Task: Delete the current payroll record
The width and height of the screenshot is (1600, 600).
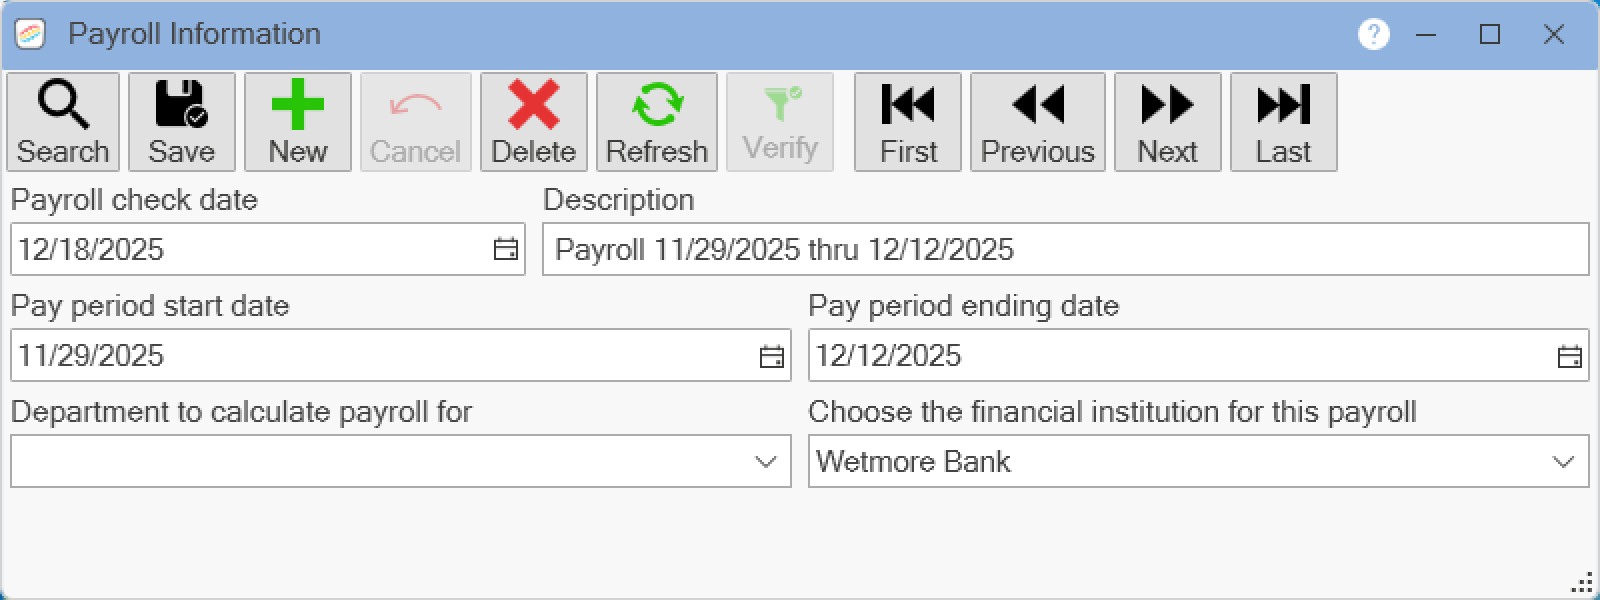Action: coord(533,122)
